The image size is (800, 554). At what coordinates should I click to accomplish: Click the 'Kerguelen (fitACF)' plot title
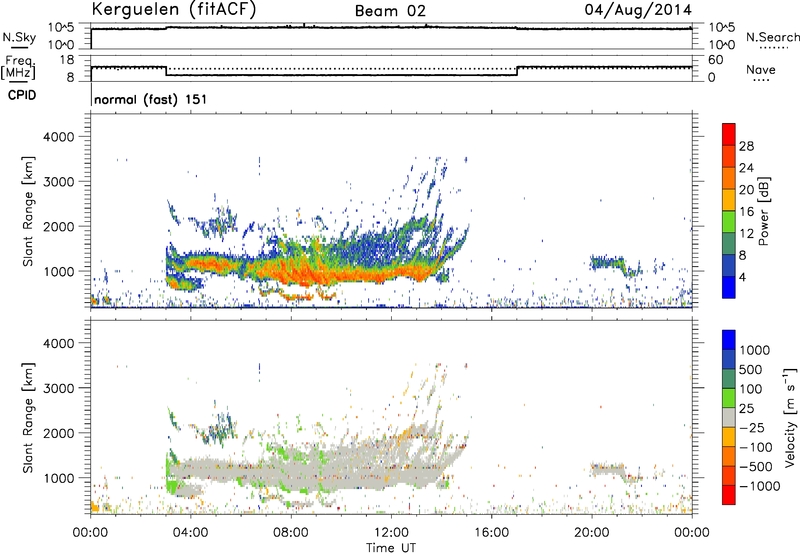[174, 9]
